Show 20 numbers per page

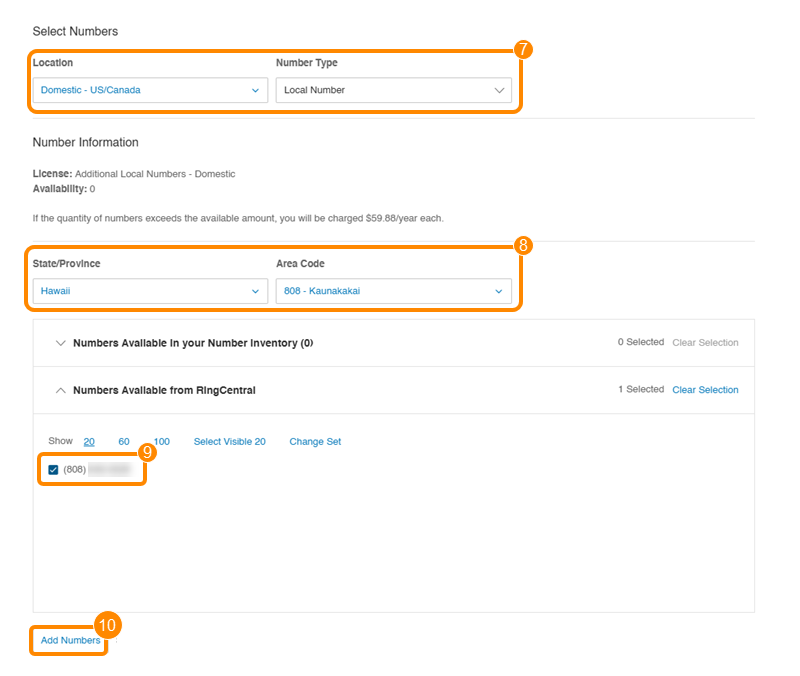(89, 441)
